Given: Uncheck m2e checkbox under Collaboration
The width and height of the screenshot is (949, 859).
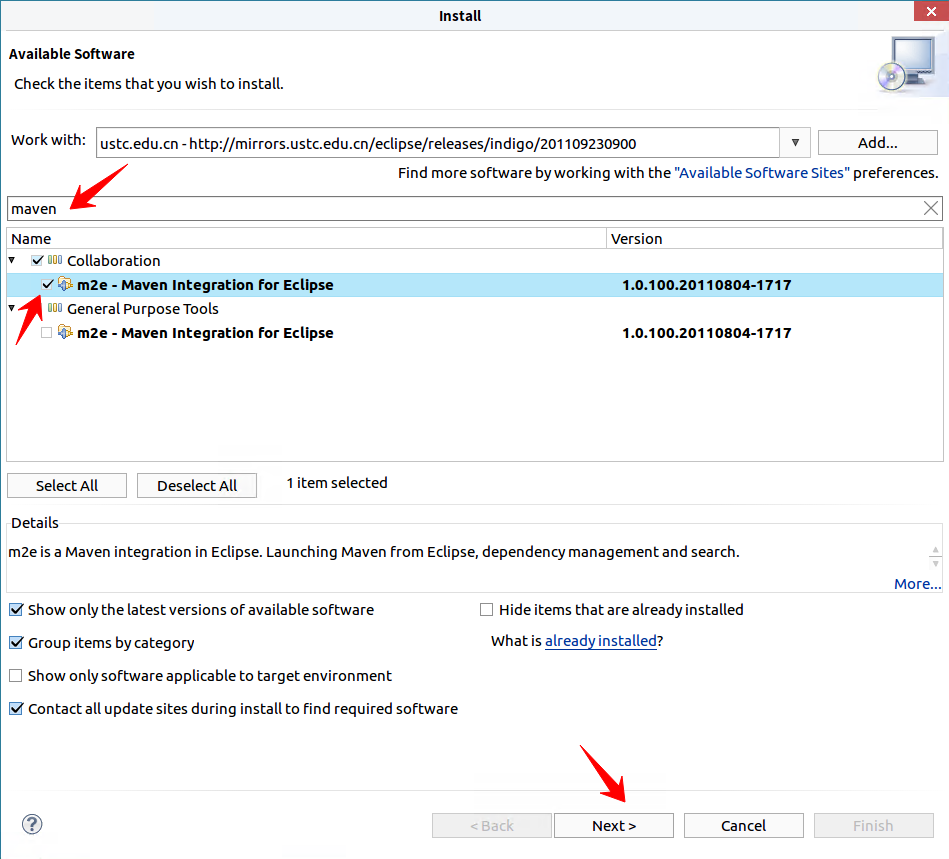Looking at the screenshot, I should [47, 284].
